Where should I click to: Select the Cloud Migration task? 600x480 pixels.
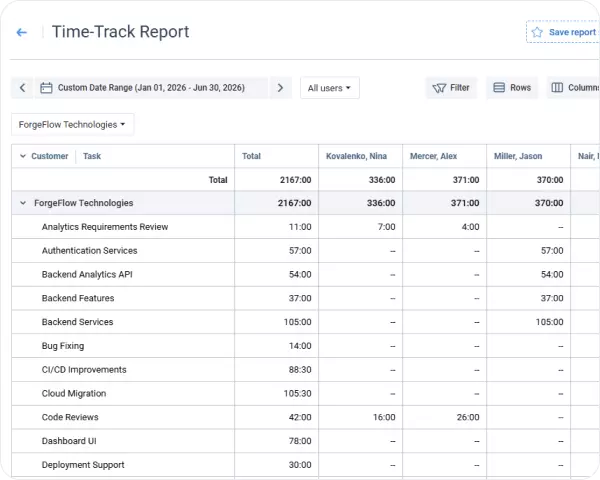tap(74, 393)
